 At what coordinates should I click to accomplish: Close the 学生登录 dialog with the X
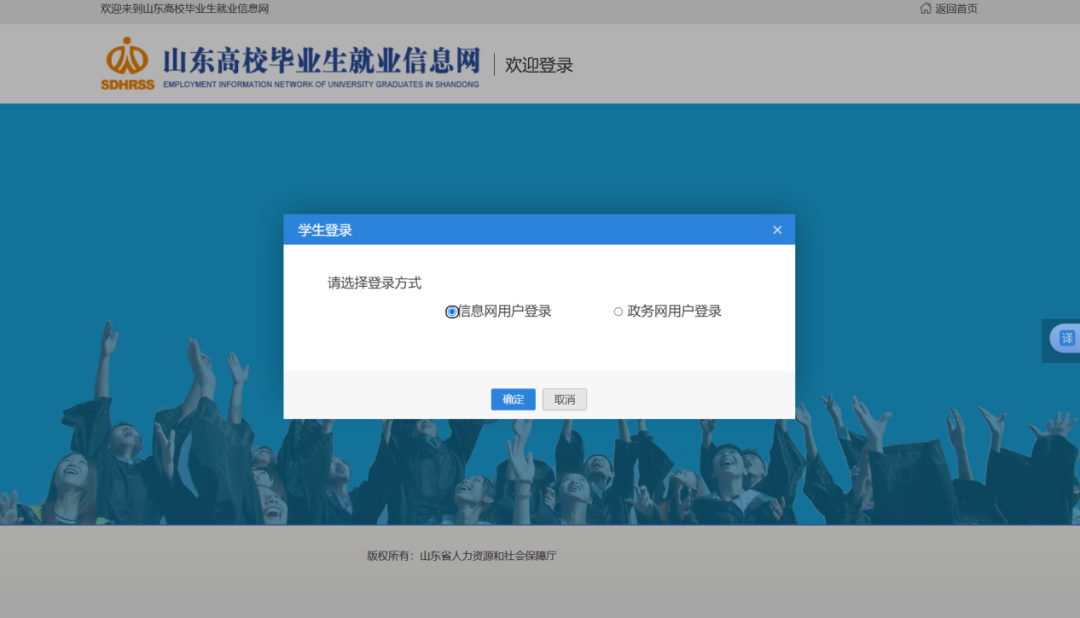(x=777, y=230)
